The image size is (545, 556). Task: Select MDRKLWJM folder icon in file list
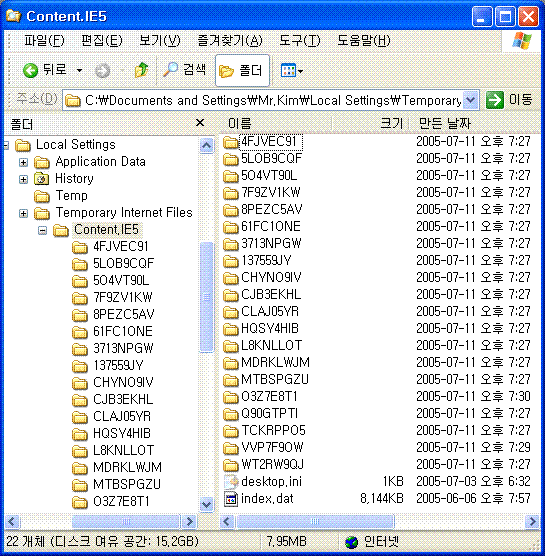pyautogui.click(x=230, y=363)
